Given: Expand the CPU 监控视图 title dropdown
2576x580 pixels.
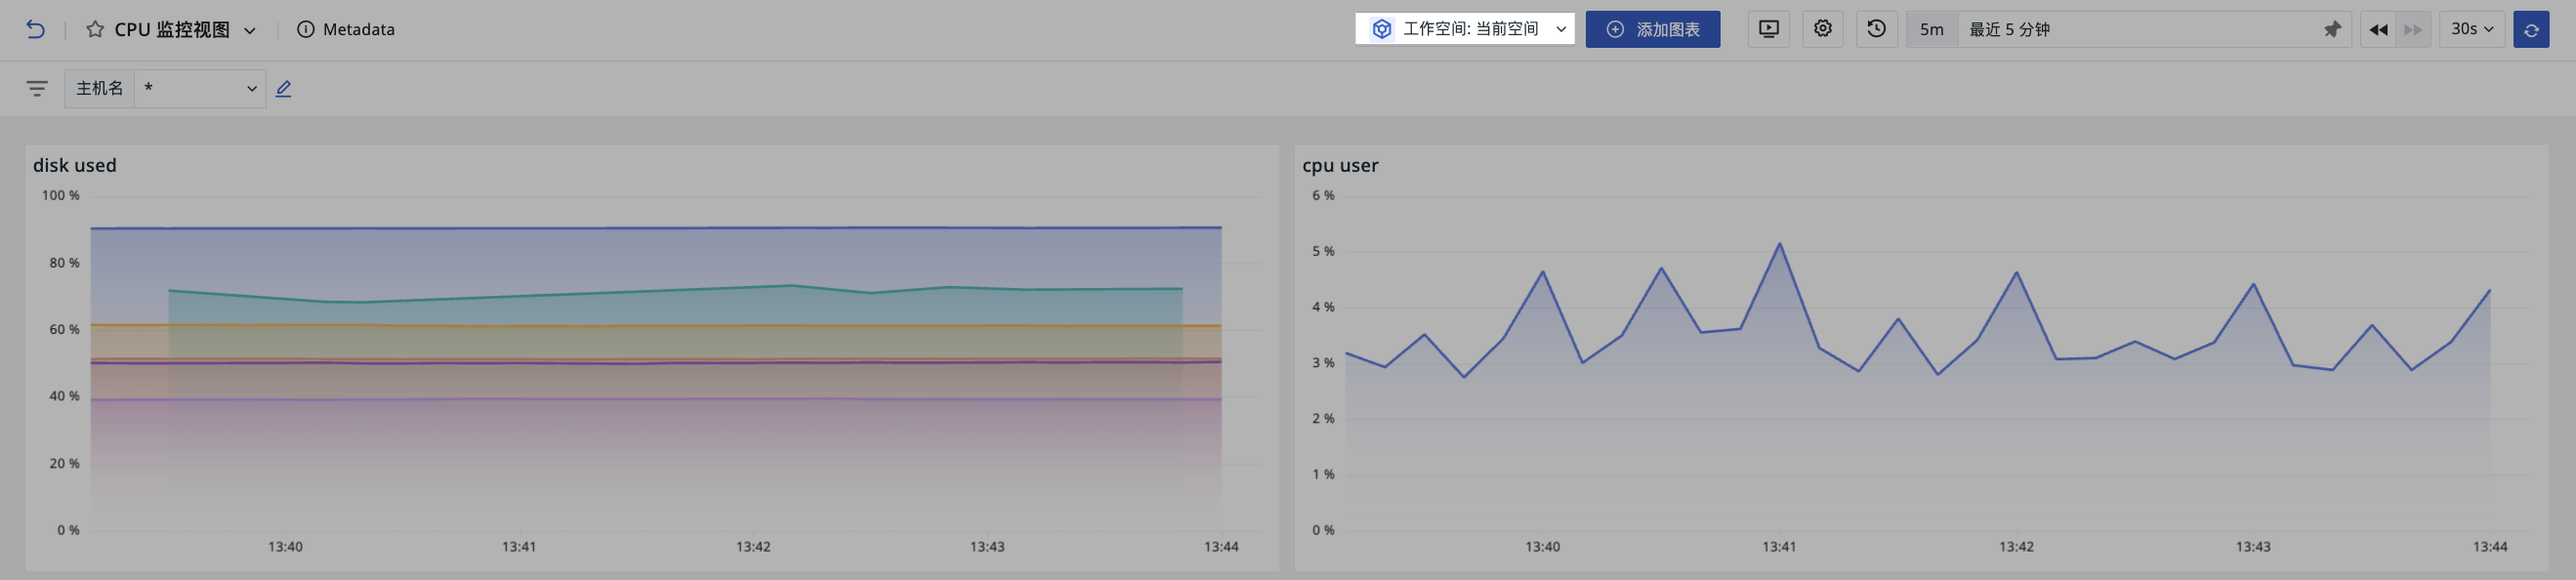Looking at the screenshot, I should (x=250, y=30).
